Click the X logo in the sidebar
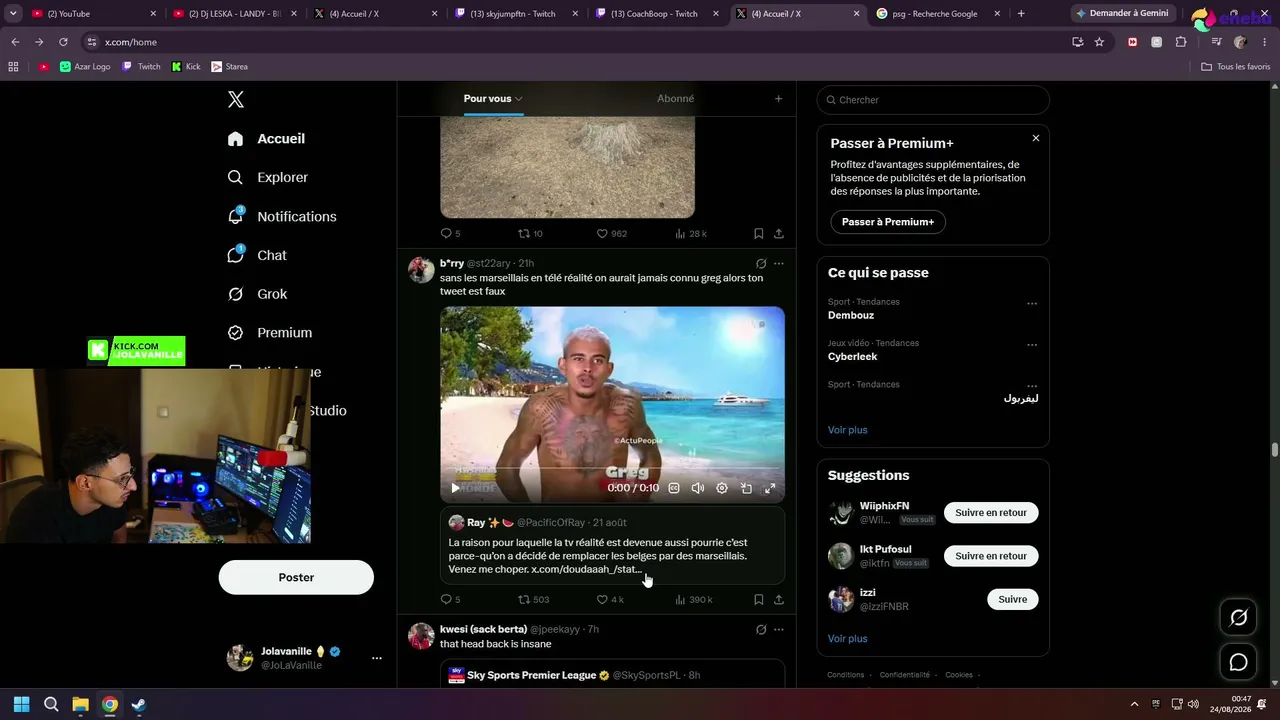This screenshot has width=1280, height=720. click(x=236, y=99)
